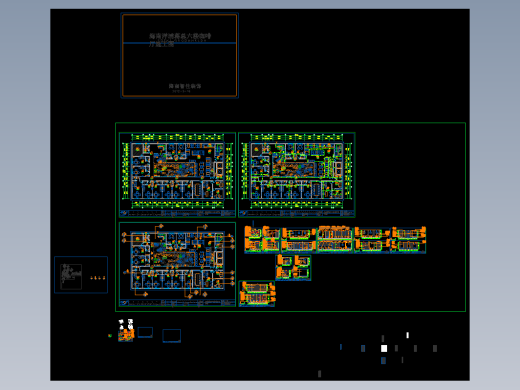Click the long row of orange elevation drawings
Viewport: 520px width, 390px height.
tap(335, 239)
